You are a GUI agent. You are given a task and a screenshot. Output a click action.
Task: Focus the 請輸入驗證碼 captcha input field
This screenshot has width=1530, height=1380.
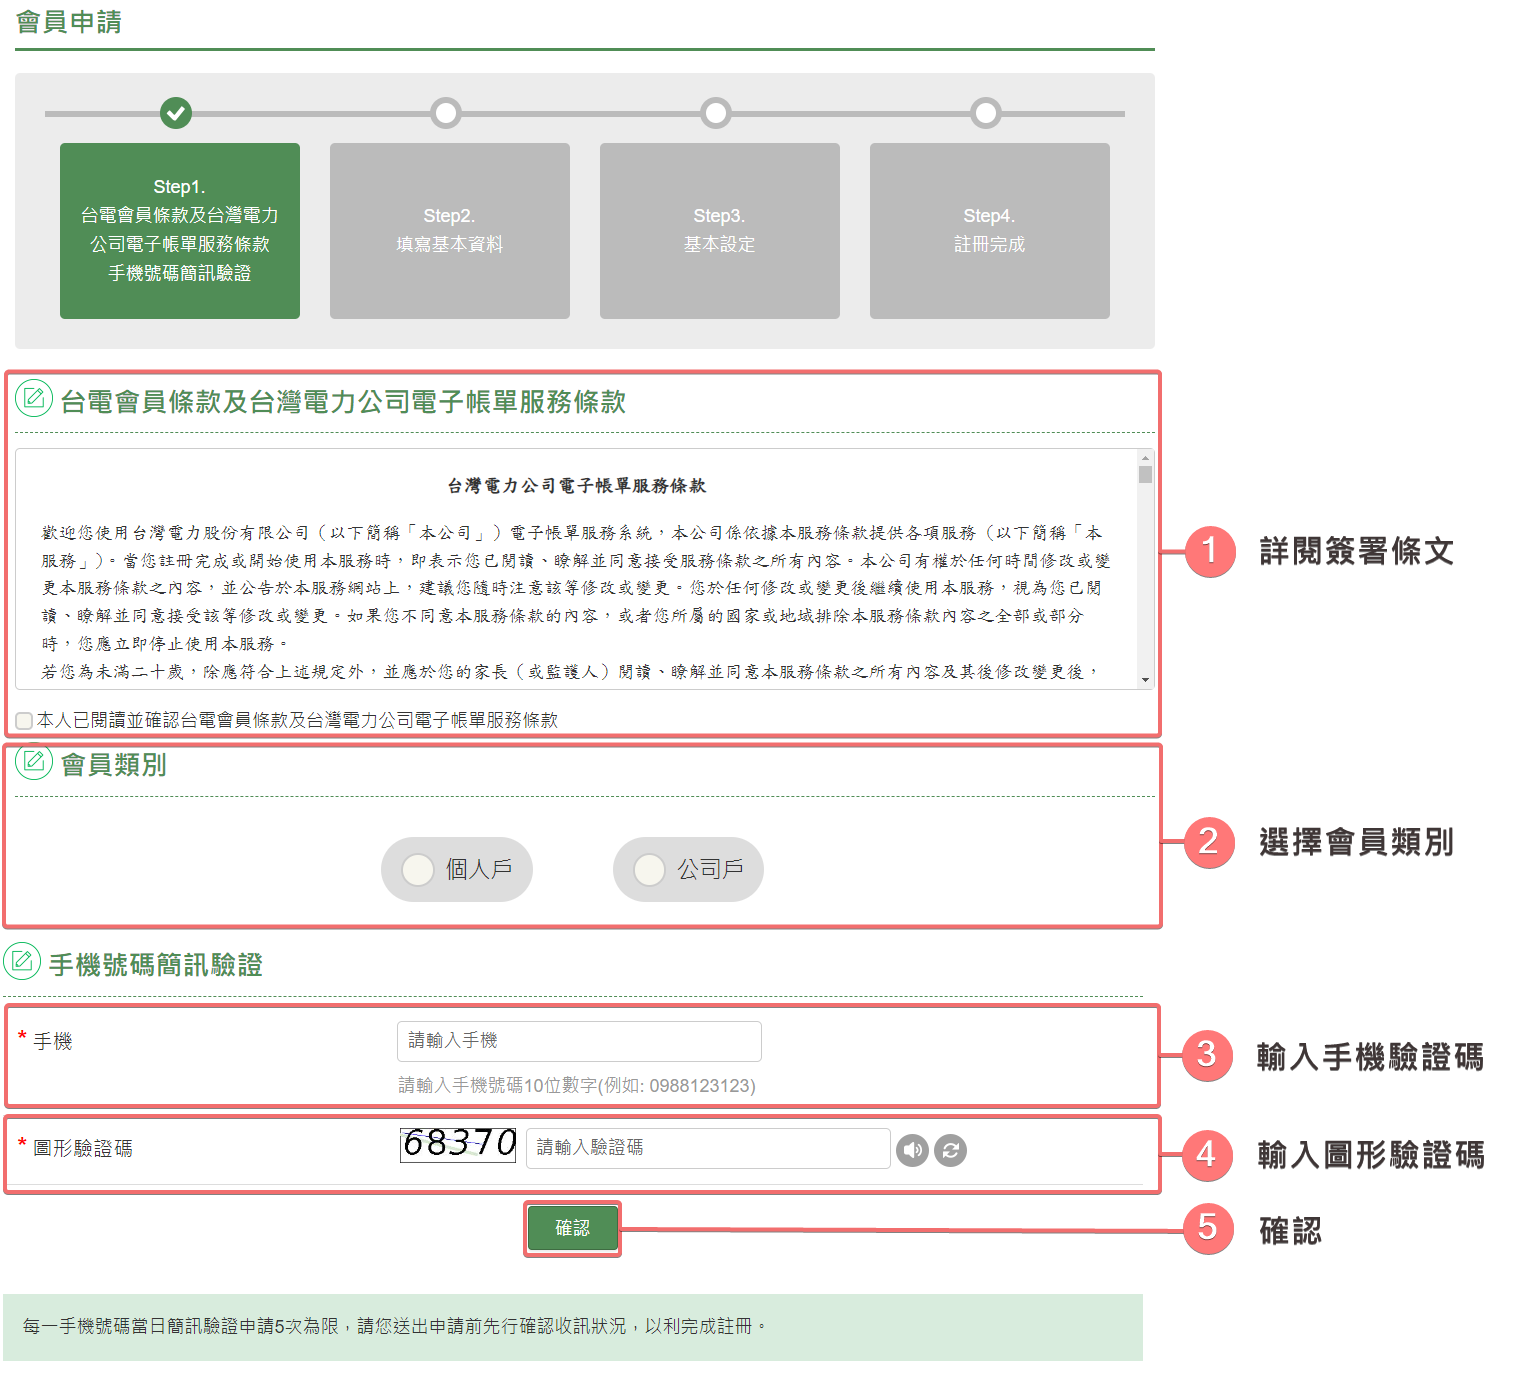pos(708,1148)
